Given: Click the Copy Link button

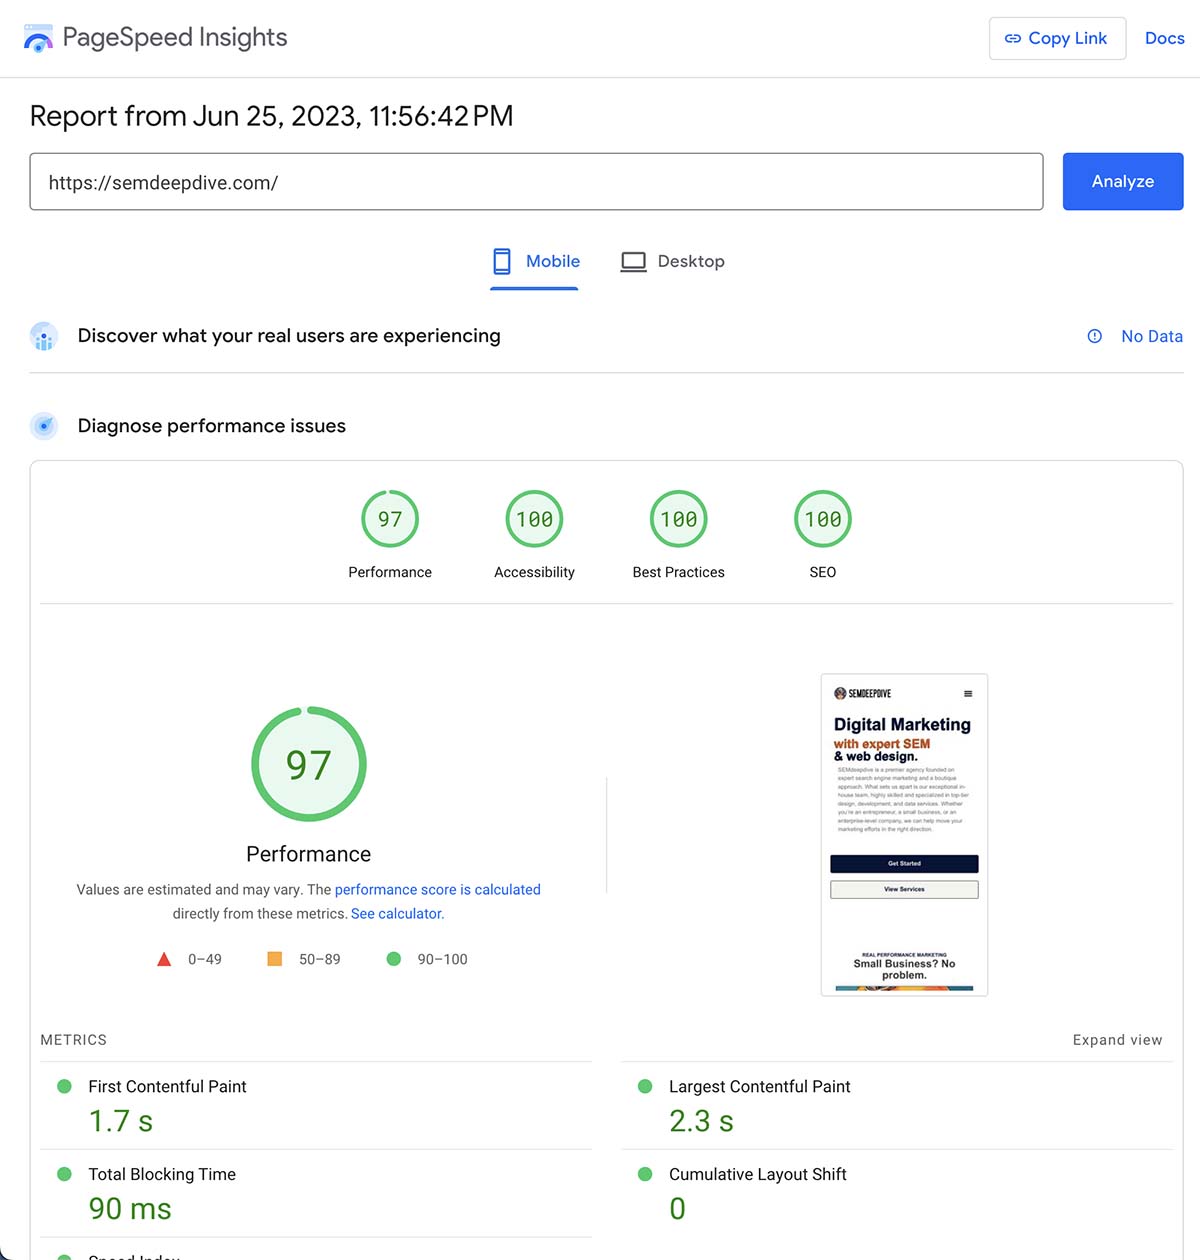Looking at the screenshot, I should click(1057, 38).
